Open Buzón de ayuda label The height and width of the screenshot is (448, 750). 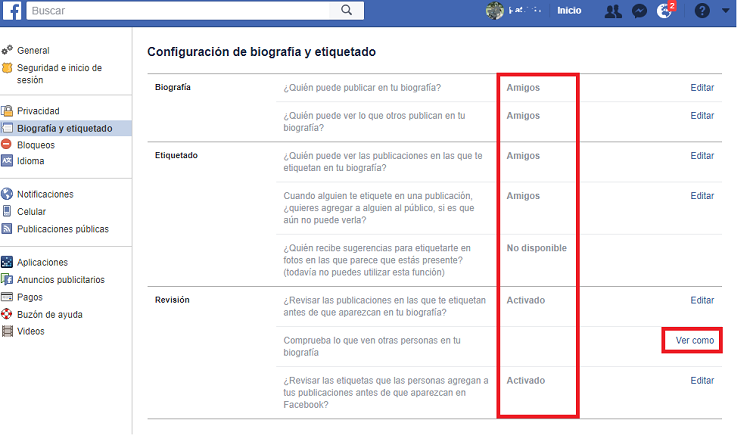coord(50,315)
